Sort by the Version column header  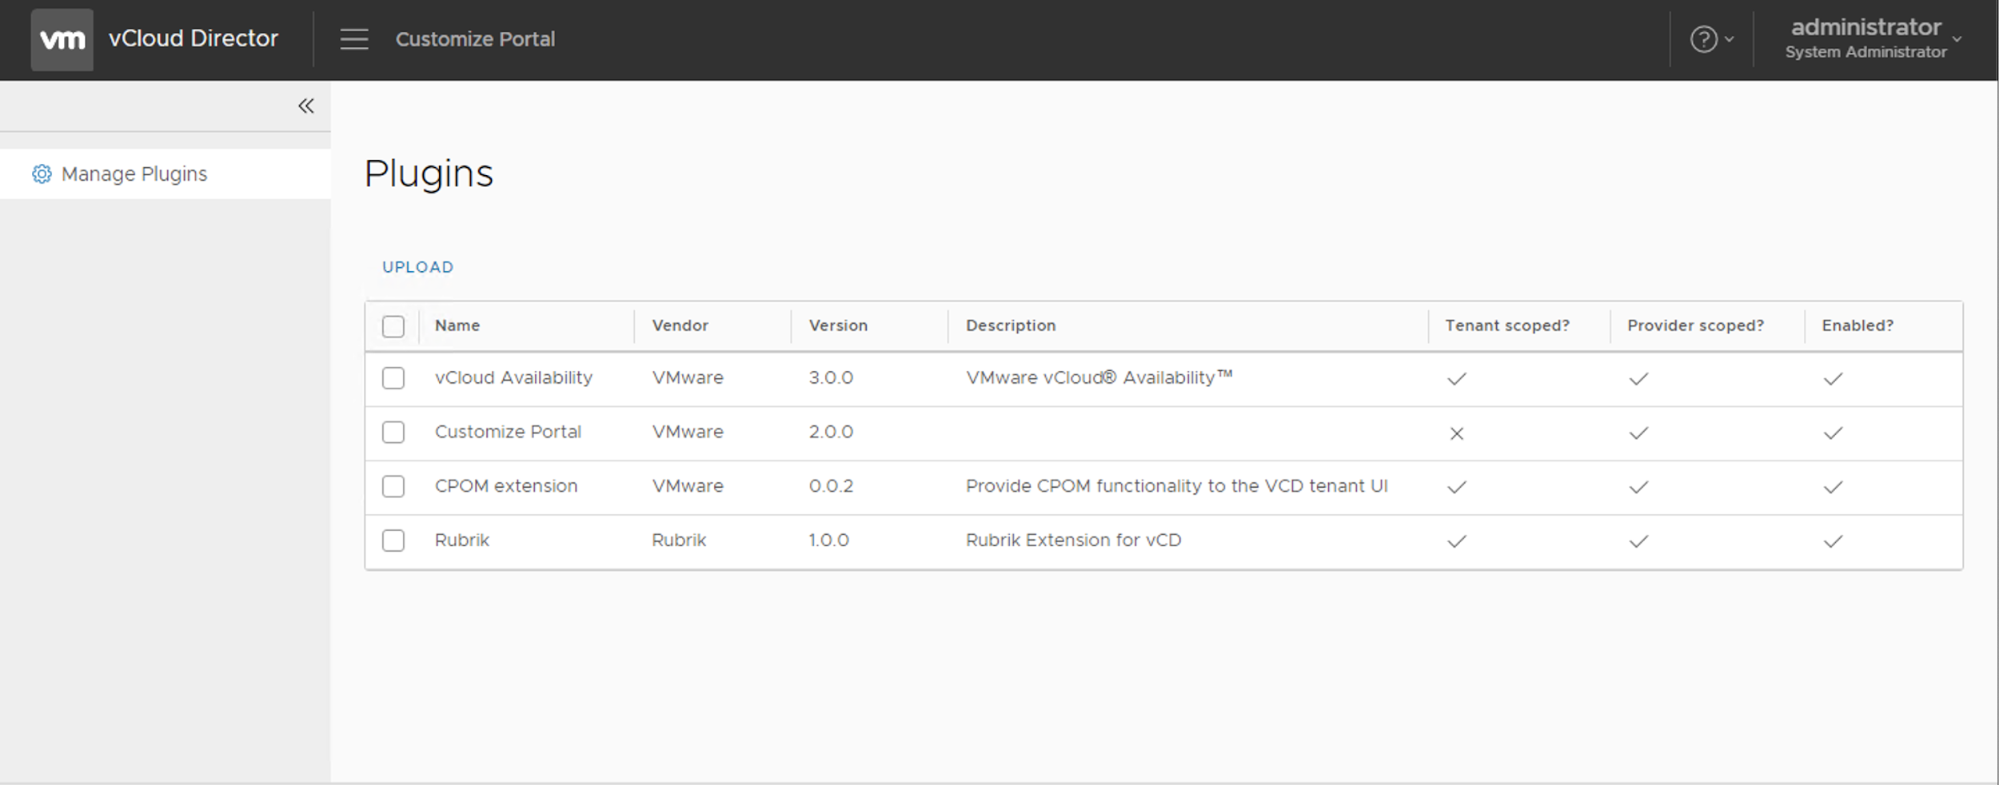(838, 326)
